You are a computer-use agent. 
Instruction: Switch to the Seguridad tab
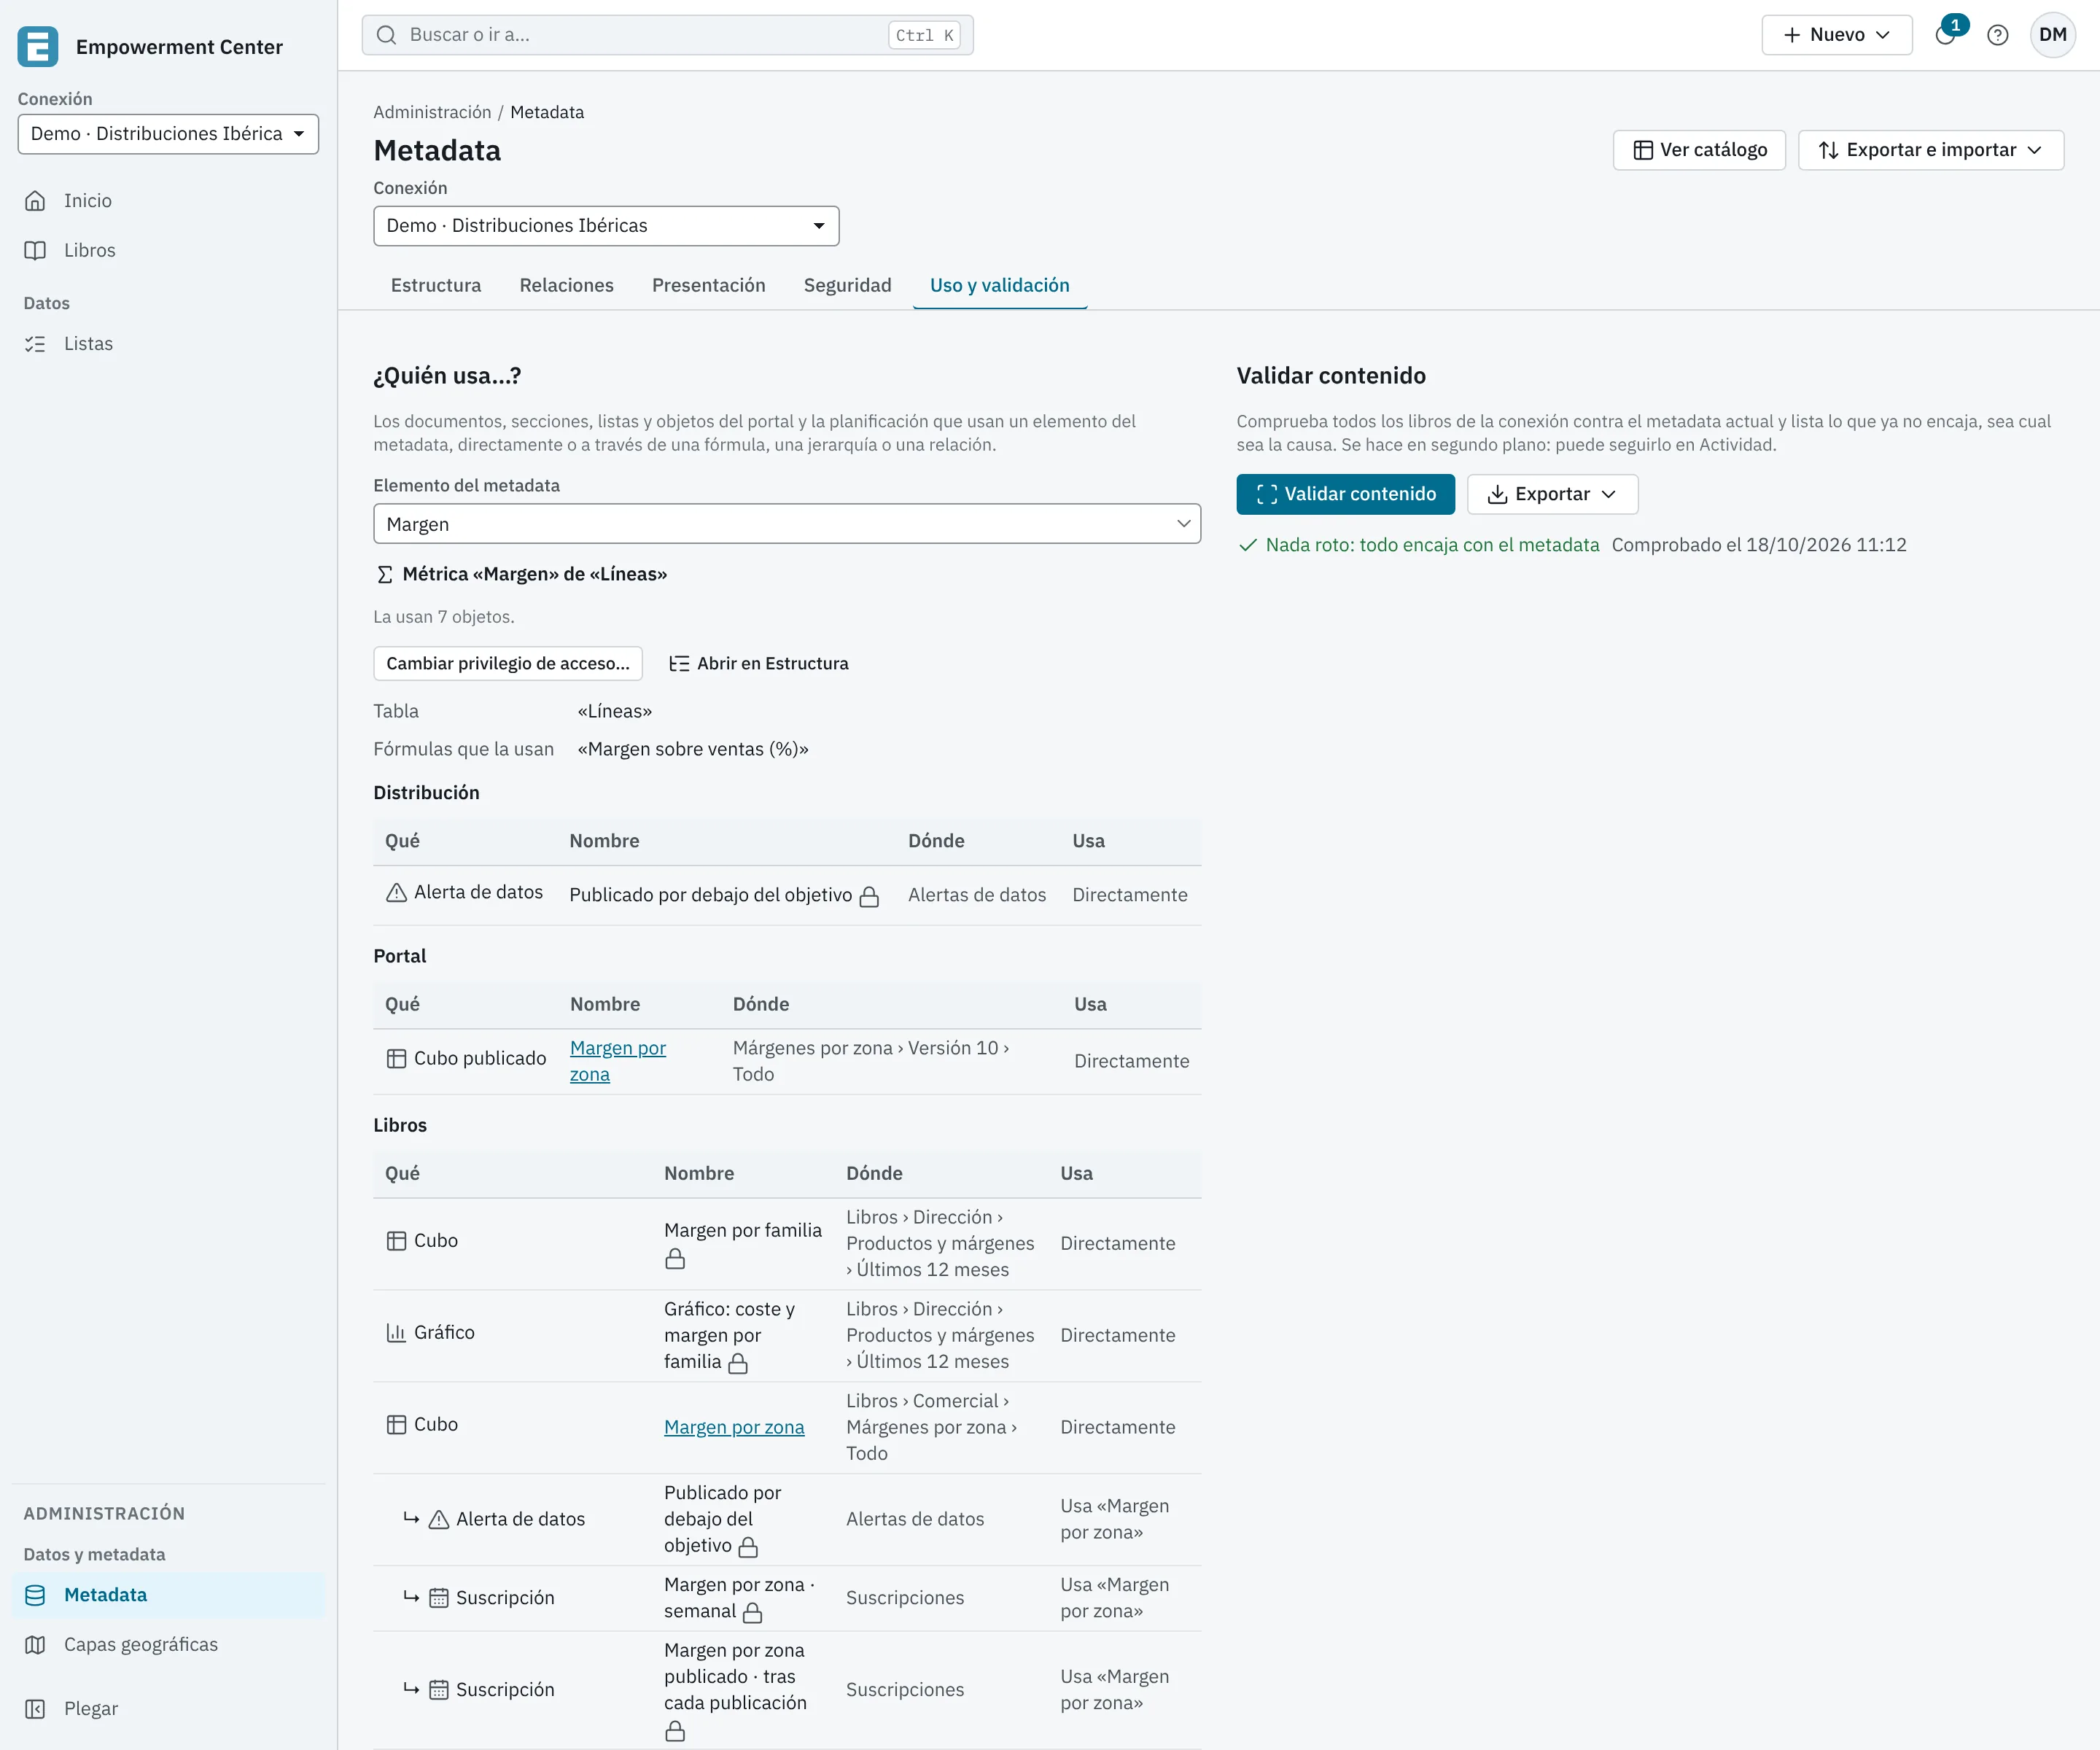click(x=848, y=286)
